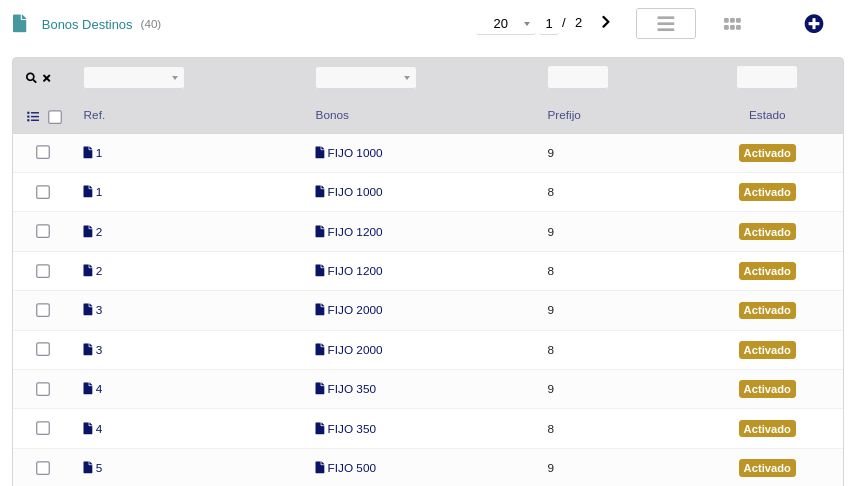Click the Prefijo filter input field
The height and width of the screenshot is (486, 855).
(x=578, y=77)
